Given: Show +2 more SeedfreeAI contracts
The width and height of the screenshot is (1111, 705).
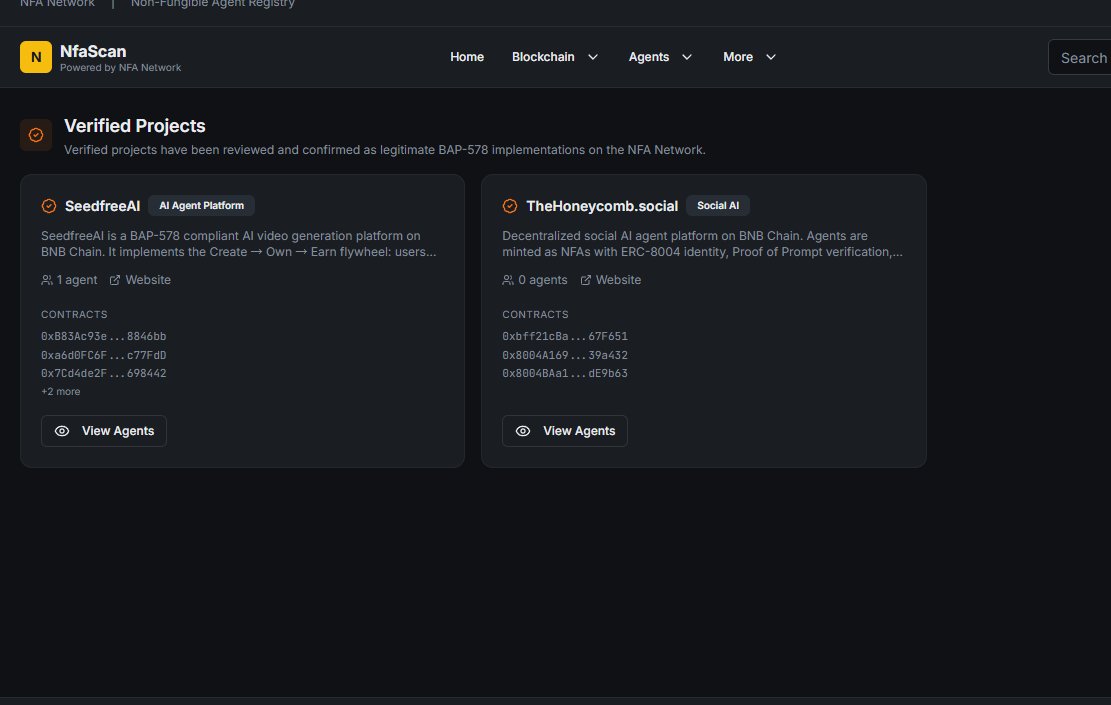Looking at the screenshot, I should [60, 391].
